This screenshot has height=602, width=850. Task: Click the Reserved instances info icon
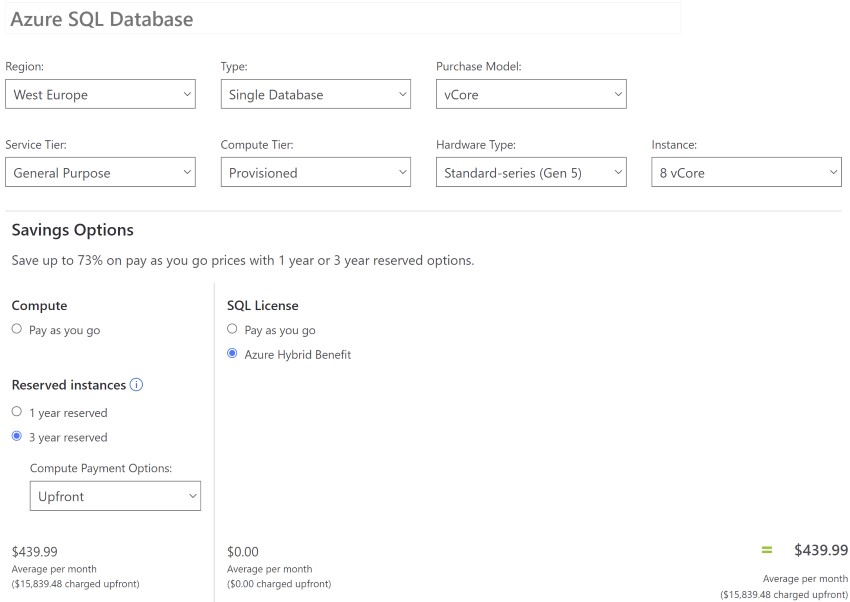coord(137,385)
